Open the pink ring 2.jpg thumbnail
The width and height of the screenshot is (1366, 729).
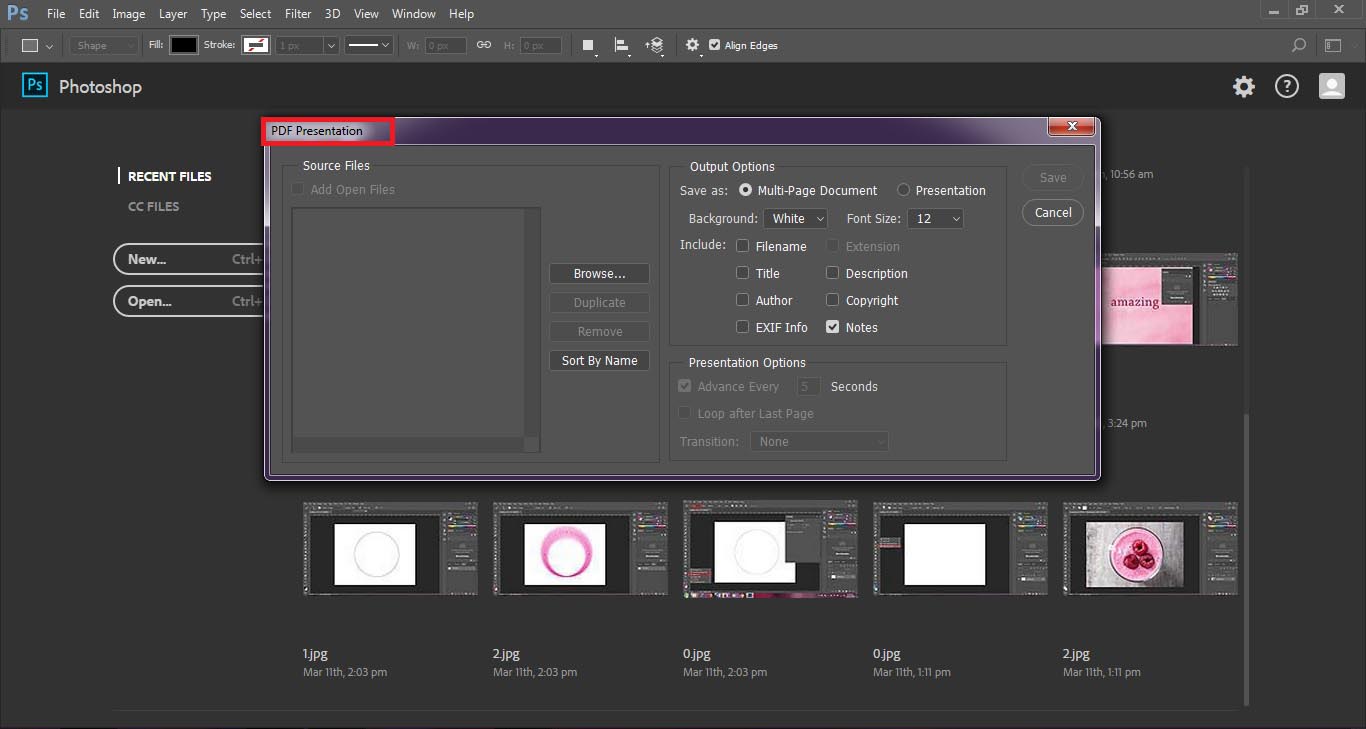point(580,548)
